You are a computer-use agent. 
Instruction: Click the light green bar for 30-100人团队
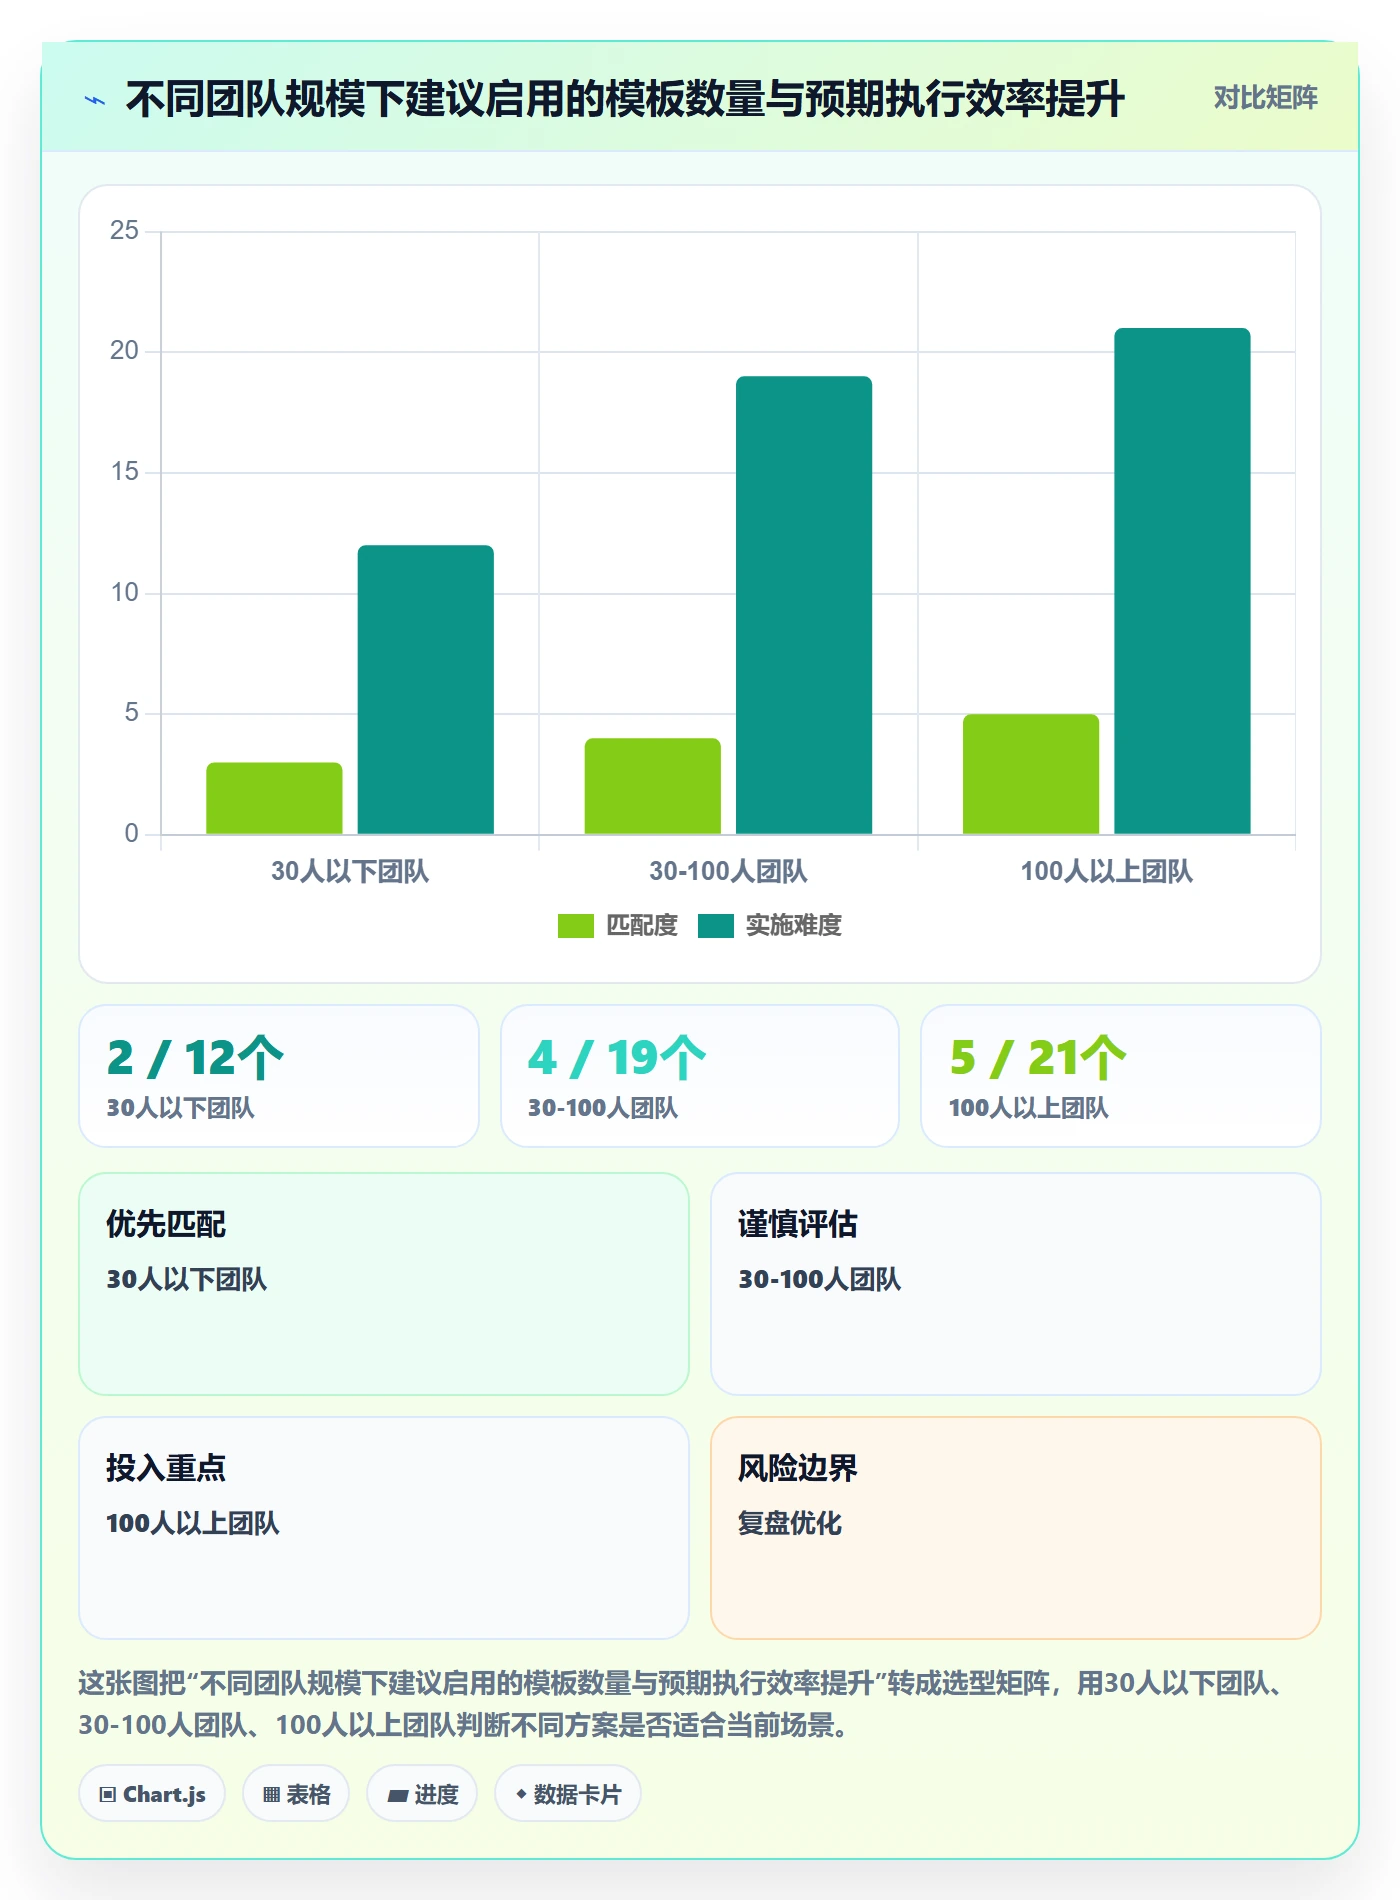click(653, 786)
